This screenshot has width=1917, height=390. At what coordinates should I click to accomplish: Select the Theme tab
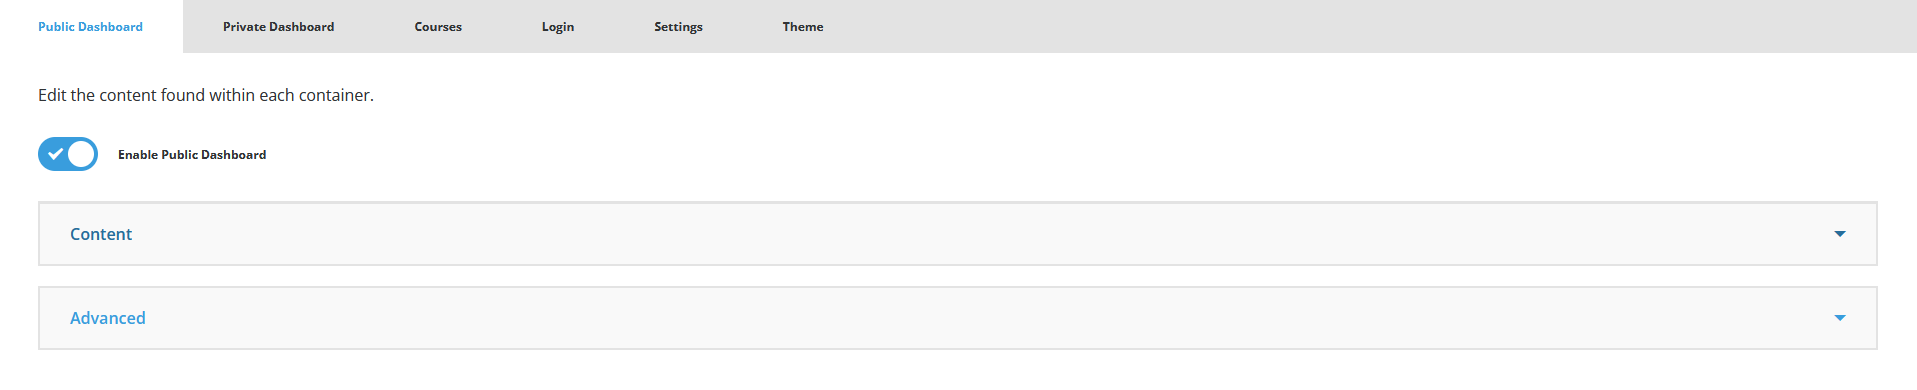pyautogui.click(x=803, y=27)
